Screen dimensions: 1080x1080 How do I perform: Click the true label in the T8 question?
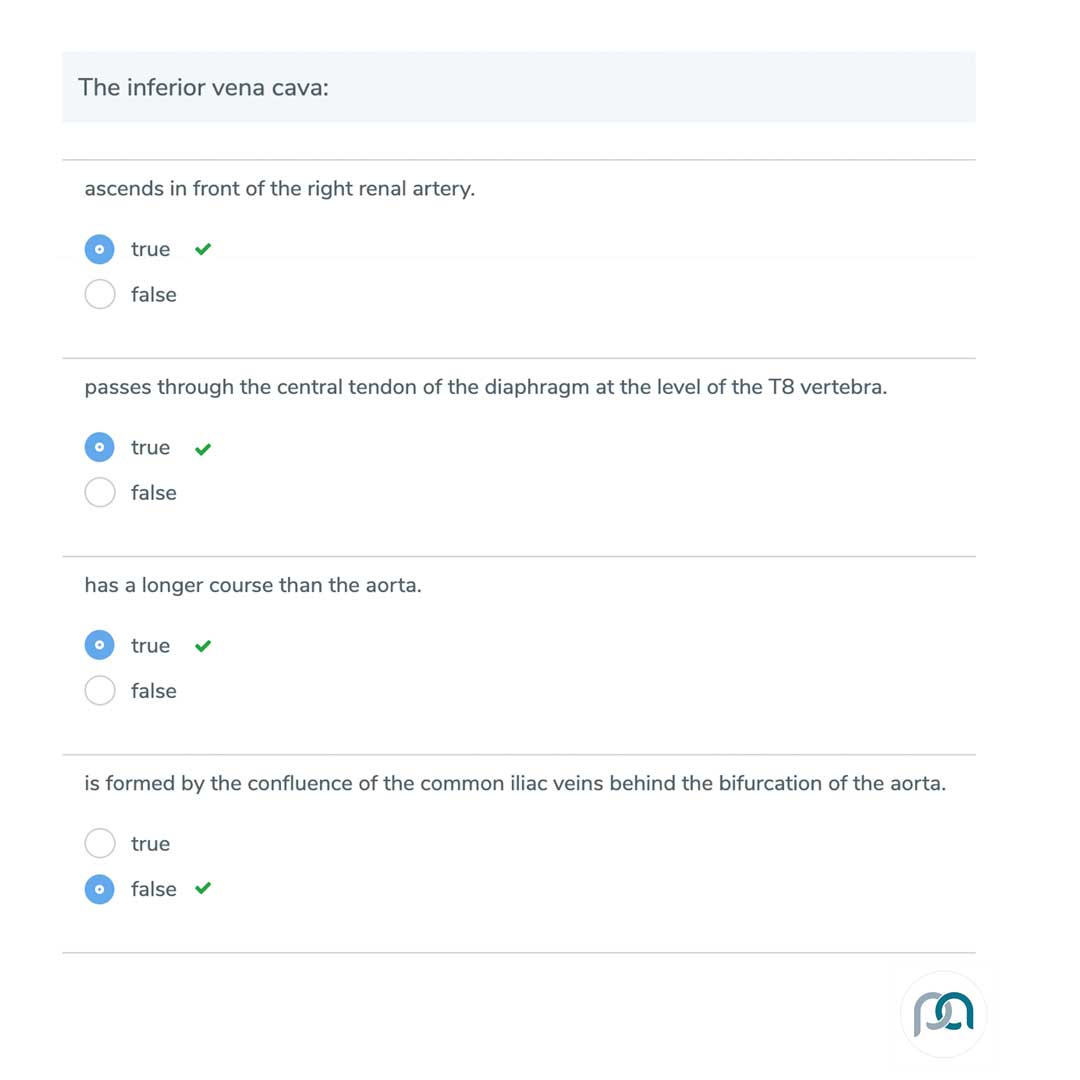pyautogui.click(x=150, y=447)
